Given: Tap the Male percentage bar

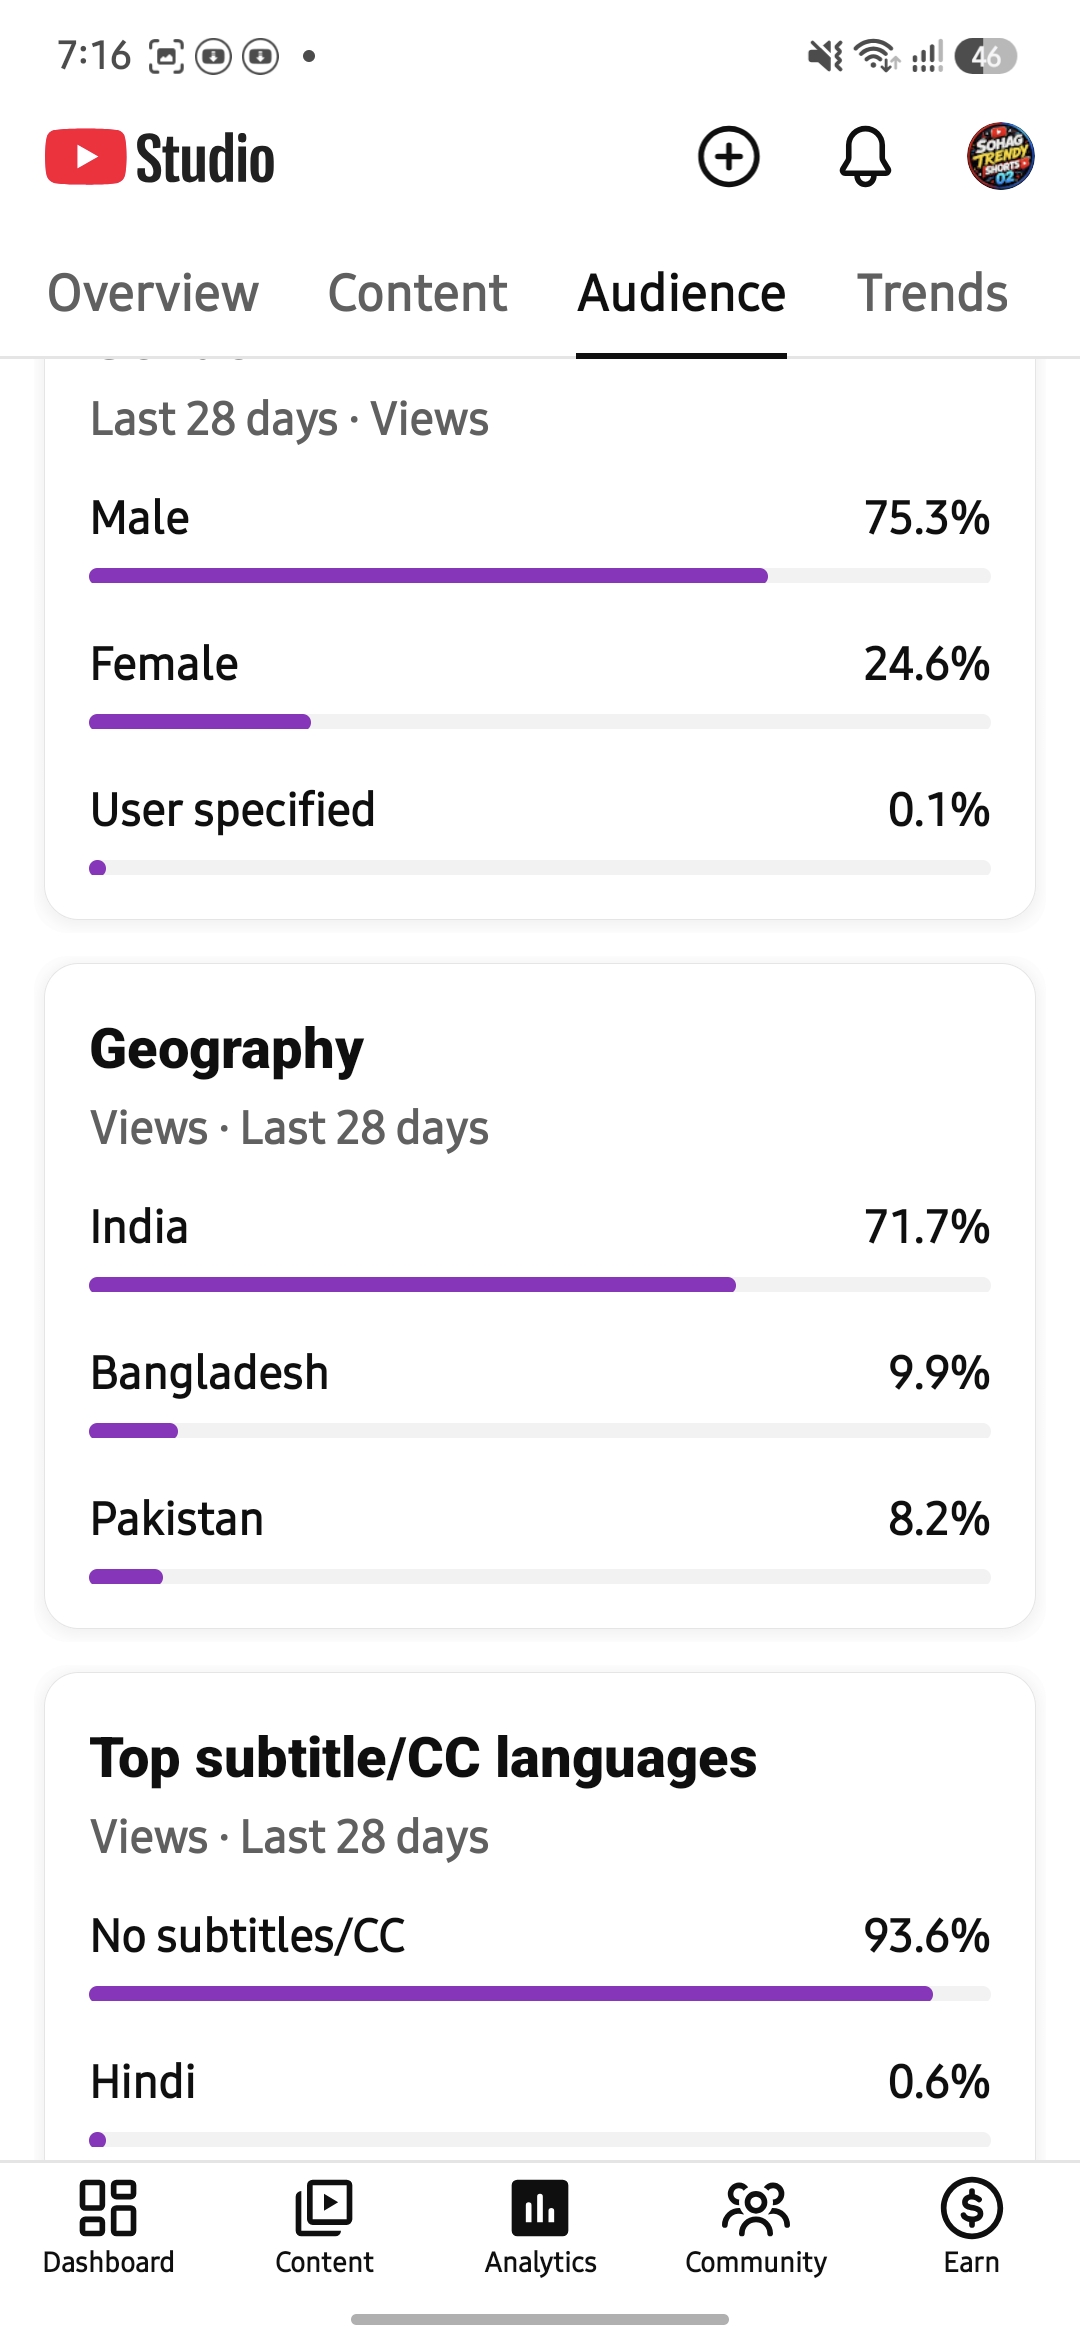Looking at the screenshot, I should (540, 575).
